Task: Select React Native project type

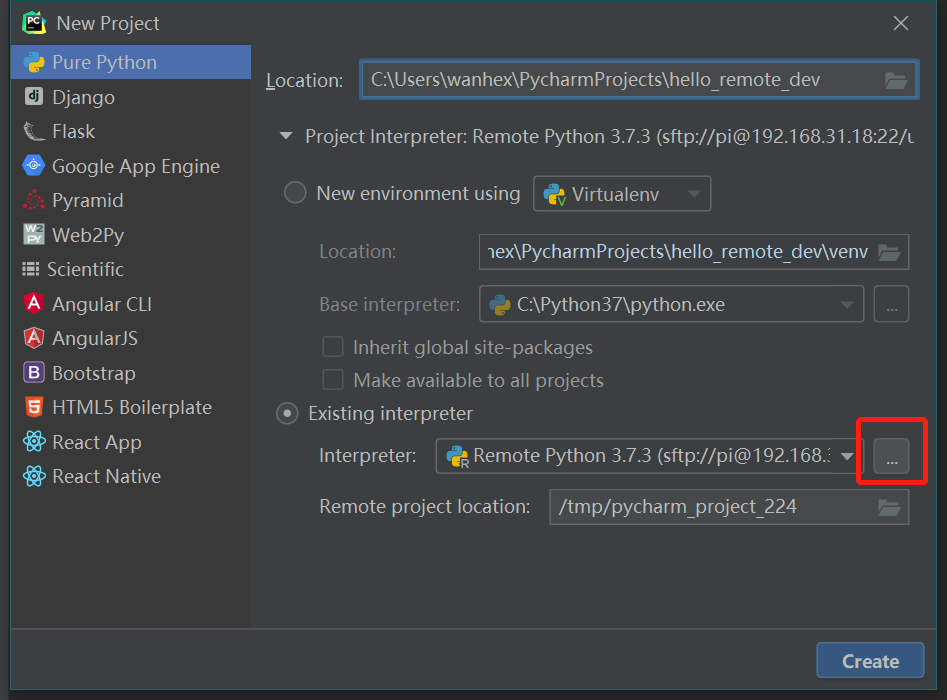Action: pos(105,476)
